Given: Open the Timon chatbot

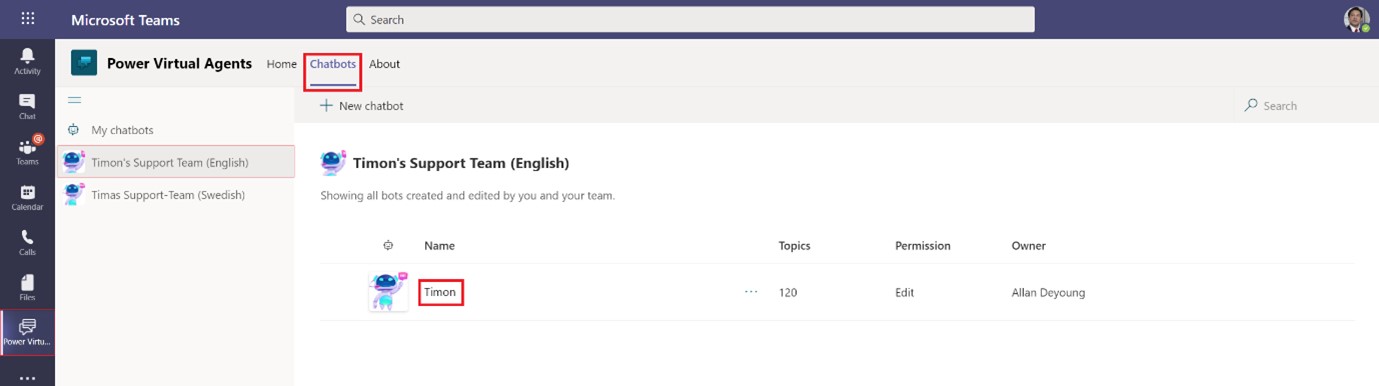Looking at the screenshot, I should pos(440,293).
